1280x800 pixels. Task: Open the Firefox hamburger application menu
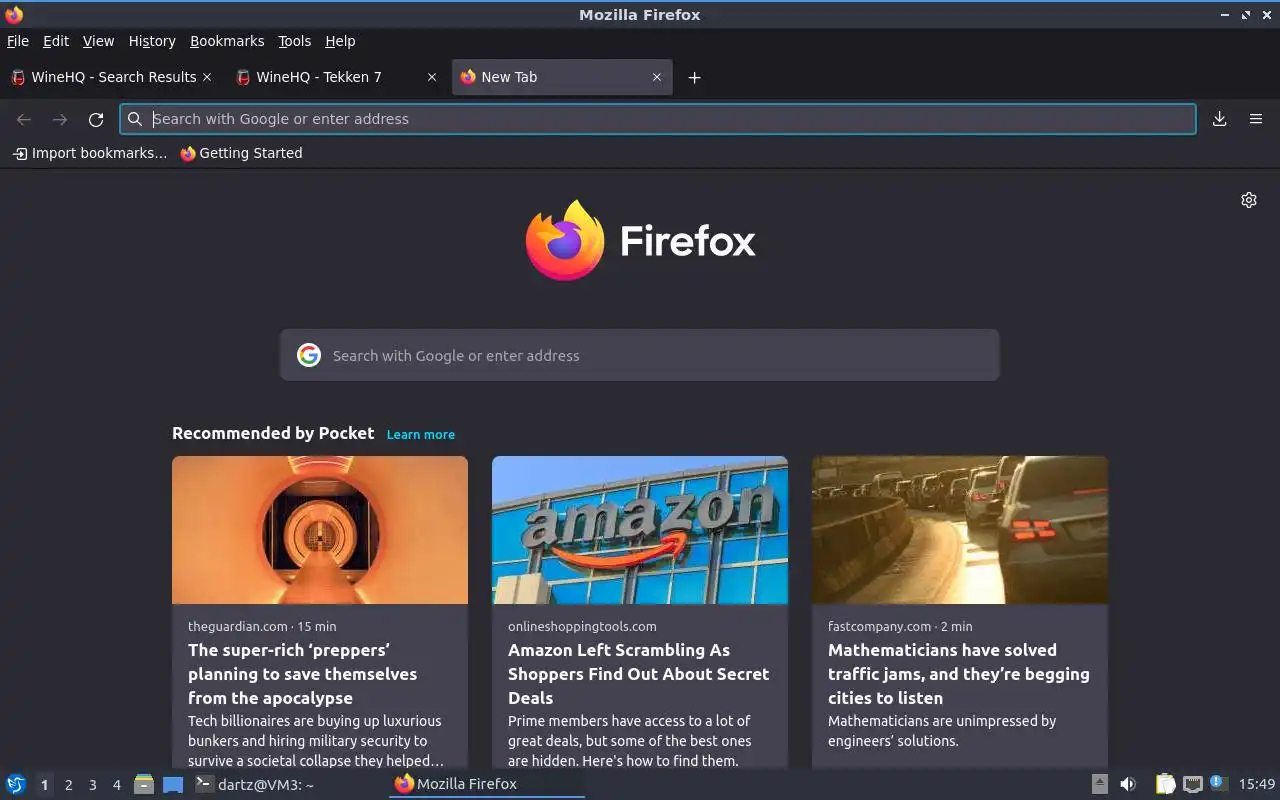[1256, 119]
